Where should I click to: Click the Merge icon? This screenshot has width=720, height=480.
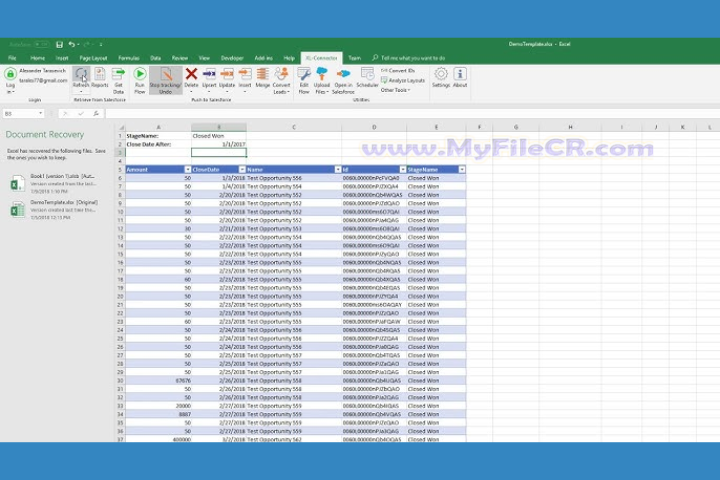[263, 74]
